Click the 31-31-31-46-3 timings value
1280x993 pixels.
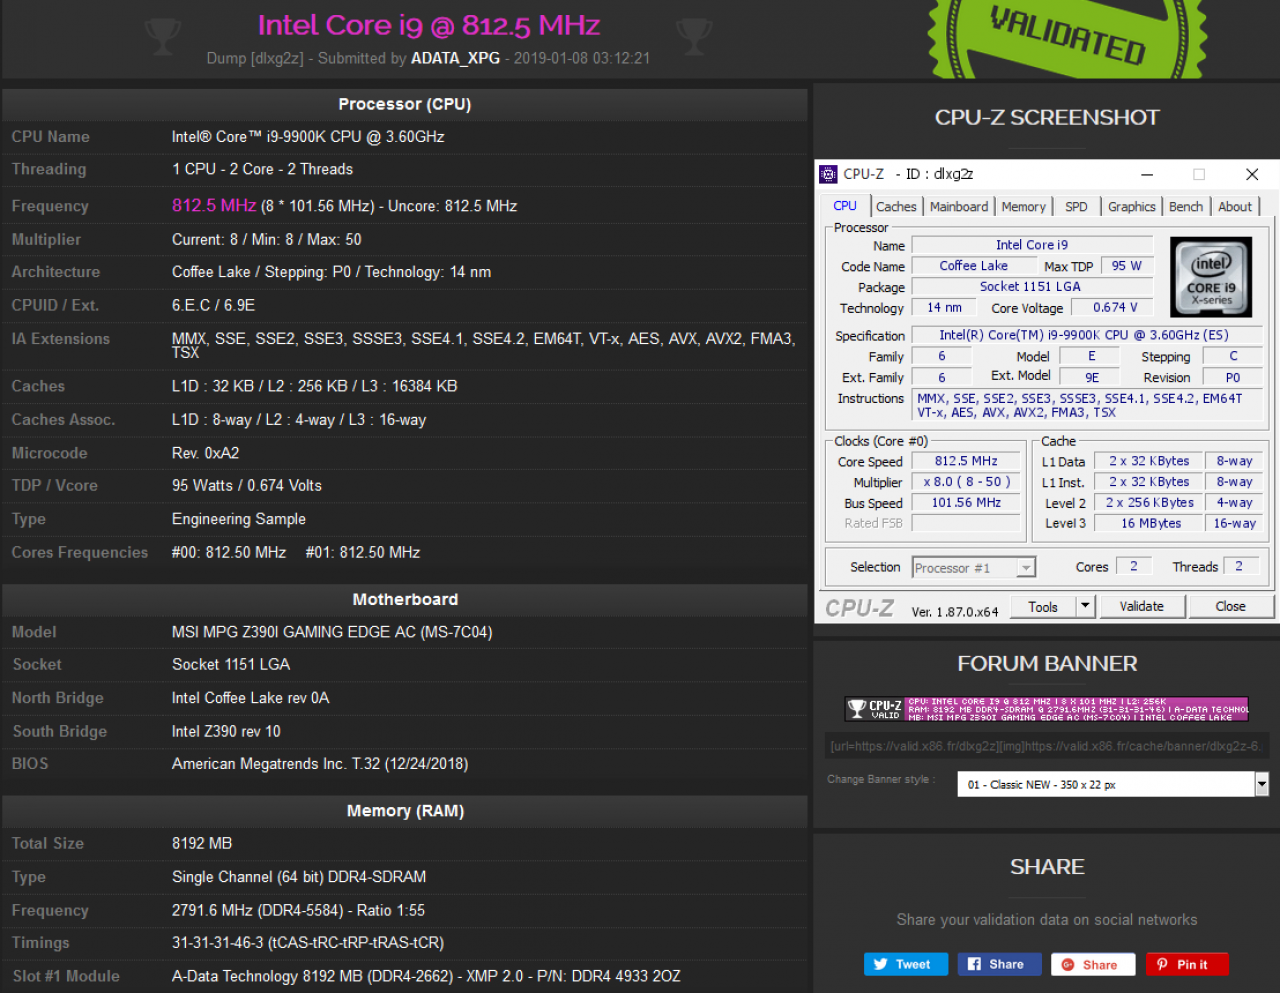point(308,943)
